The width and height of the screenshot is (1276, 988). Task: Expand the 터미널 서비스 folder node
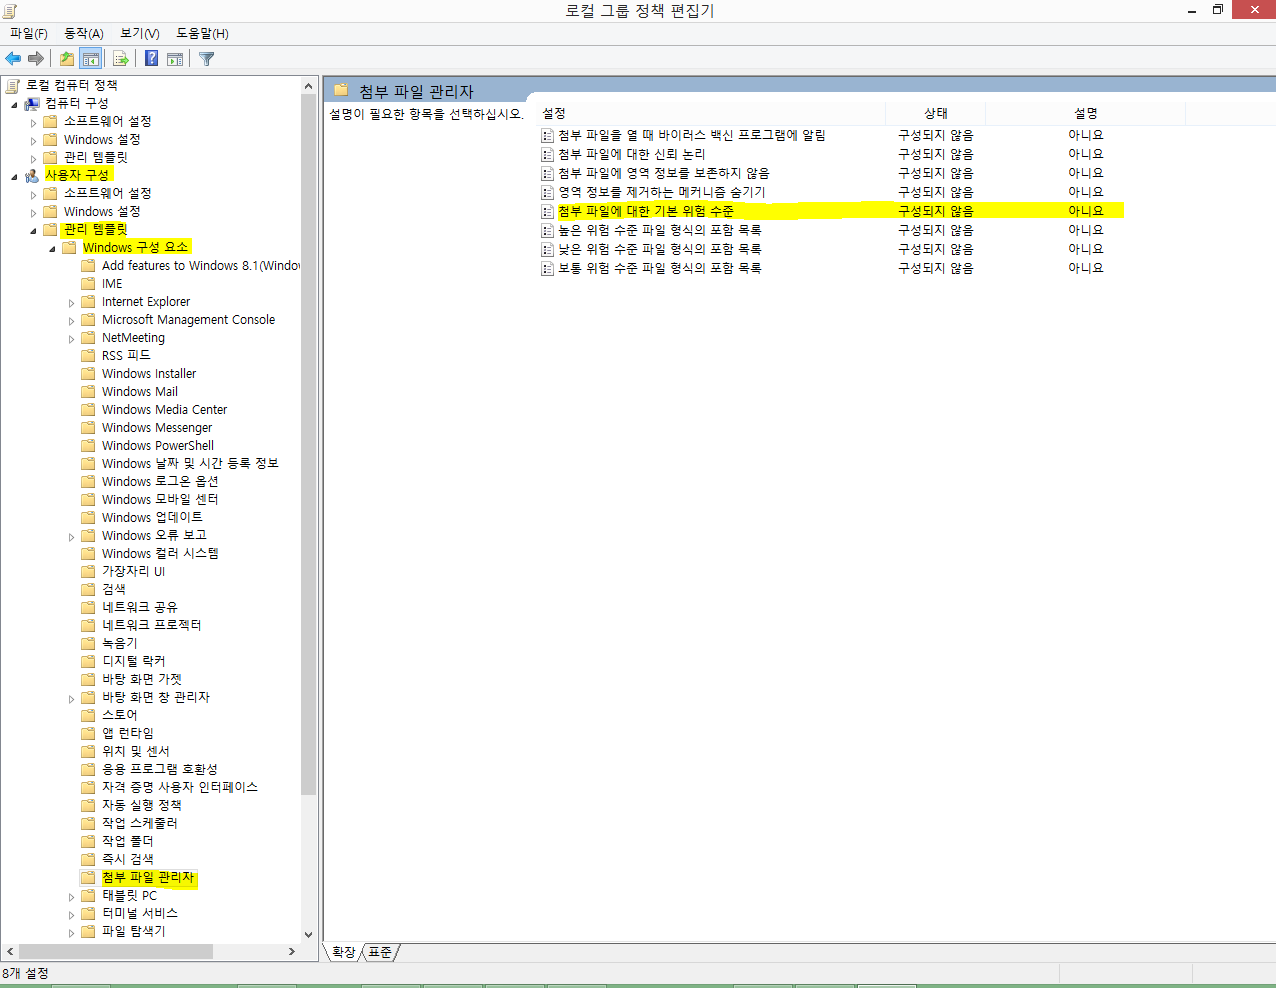(71, 914)
